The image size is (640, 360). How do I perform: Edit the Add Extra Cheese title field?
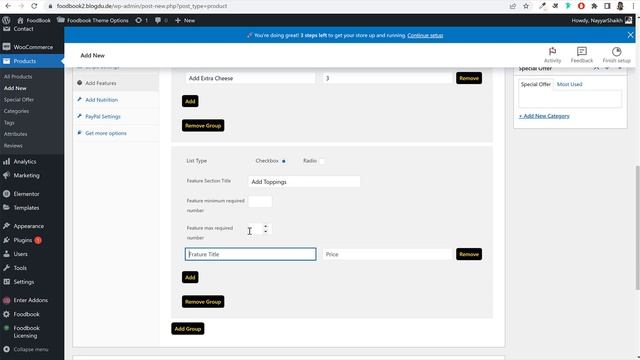[250, 78]
